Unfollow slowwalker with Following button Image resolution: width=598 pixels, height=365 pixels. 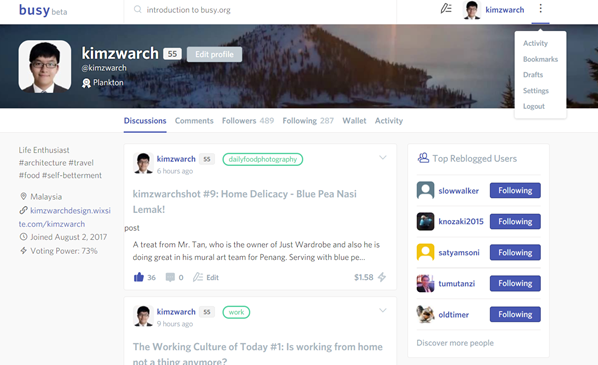515,190
